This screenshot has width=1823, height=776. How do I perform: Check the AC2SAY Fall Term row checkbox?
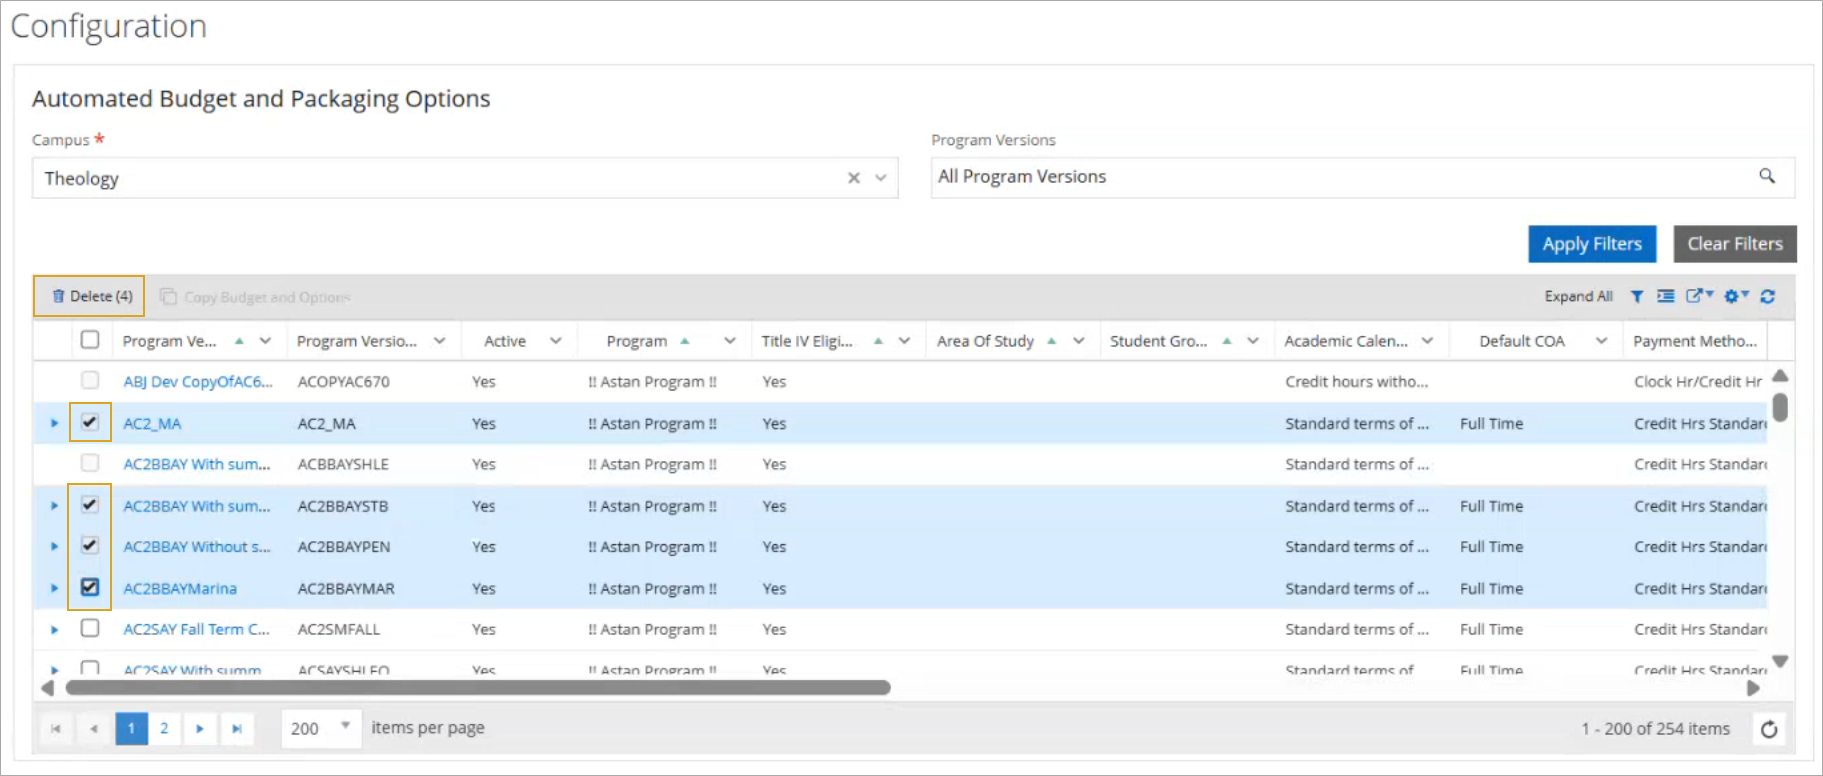pos(90,628)
